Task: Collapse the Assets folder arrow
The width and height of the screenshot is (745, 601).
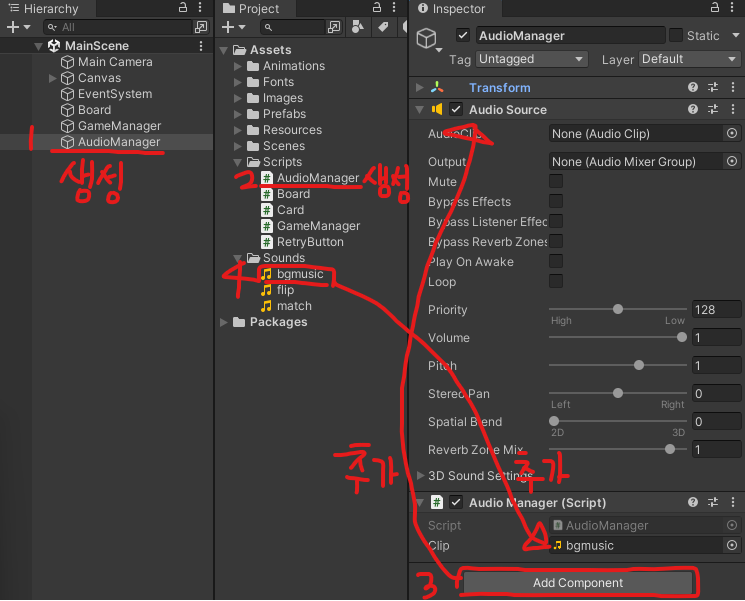Action: click(x=223, y=50)
